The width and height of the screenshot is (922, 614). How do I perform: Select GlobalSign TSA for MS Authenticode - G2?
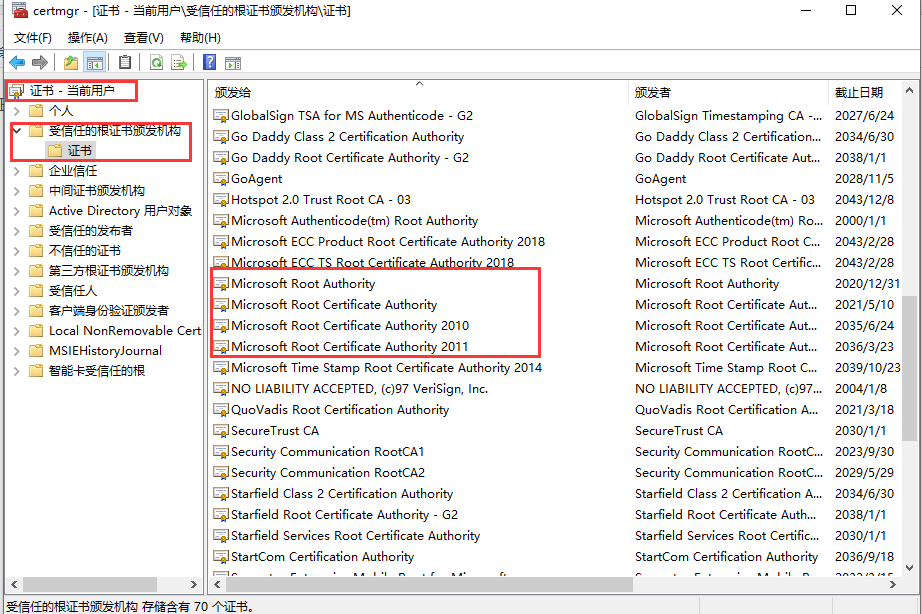(352, 116)
